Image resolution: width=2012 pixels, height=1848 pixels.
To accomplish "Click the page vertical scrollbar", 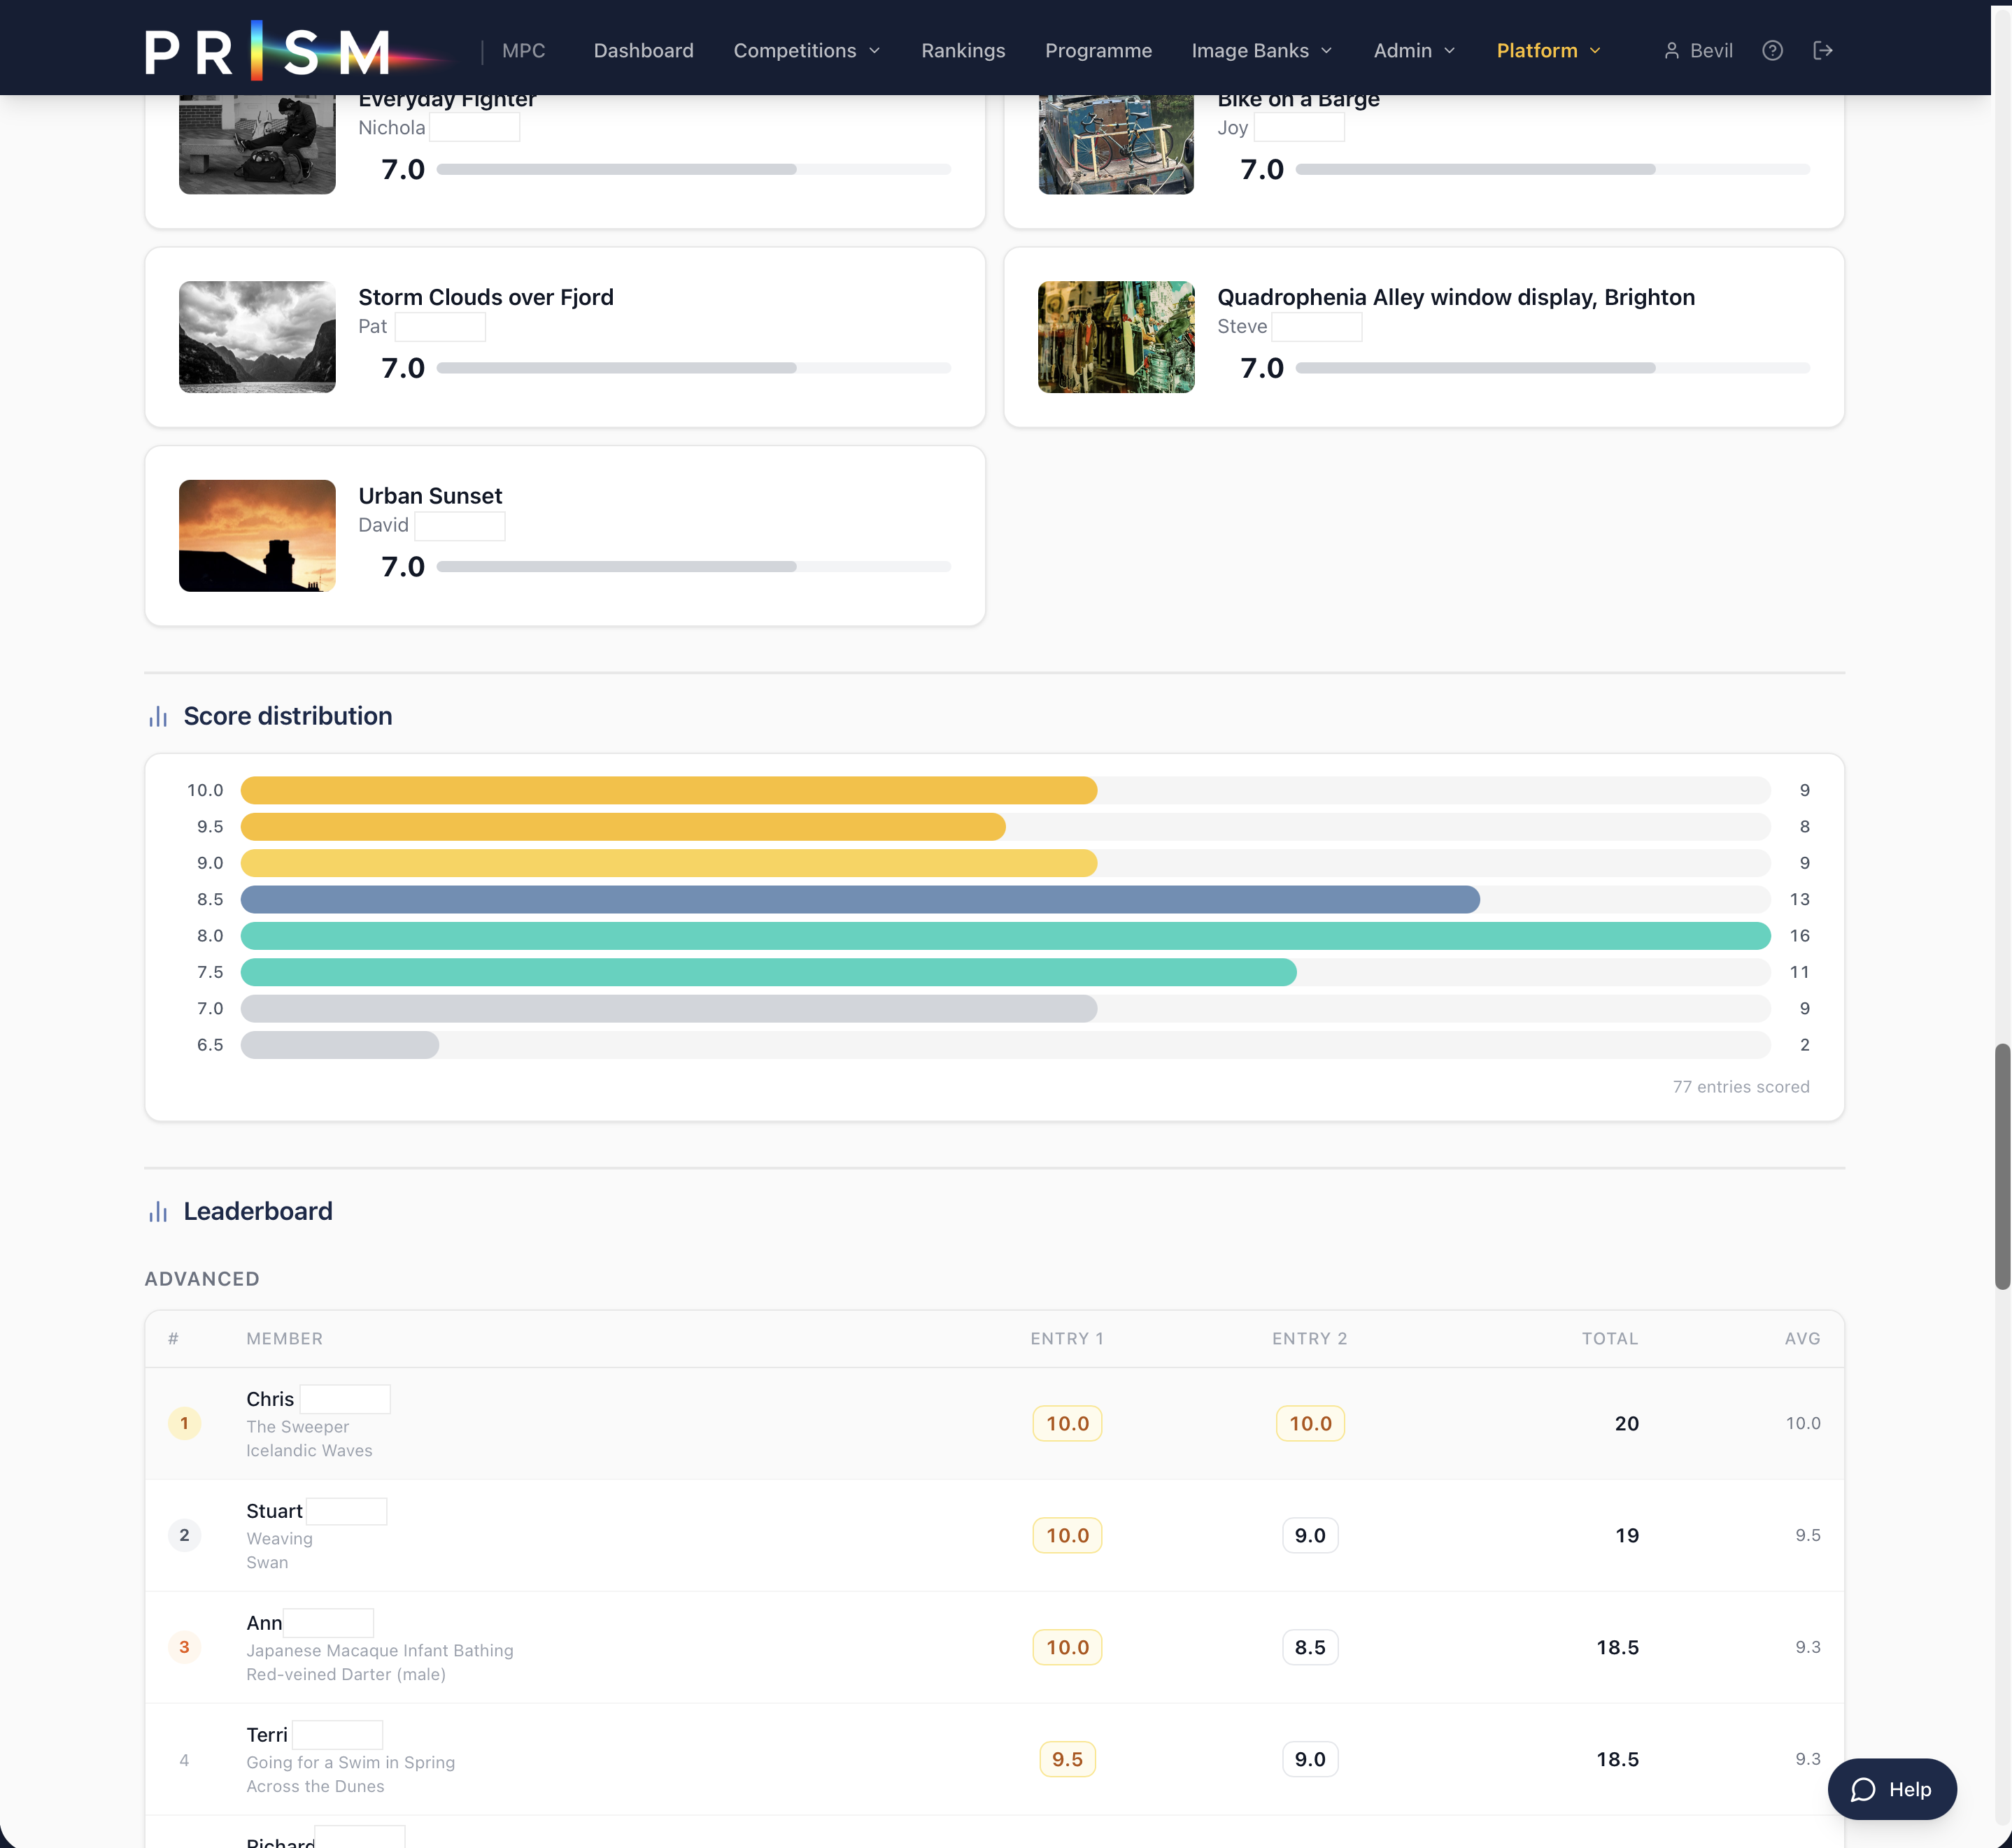I will coord(2001,1166).
